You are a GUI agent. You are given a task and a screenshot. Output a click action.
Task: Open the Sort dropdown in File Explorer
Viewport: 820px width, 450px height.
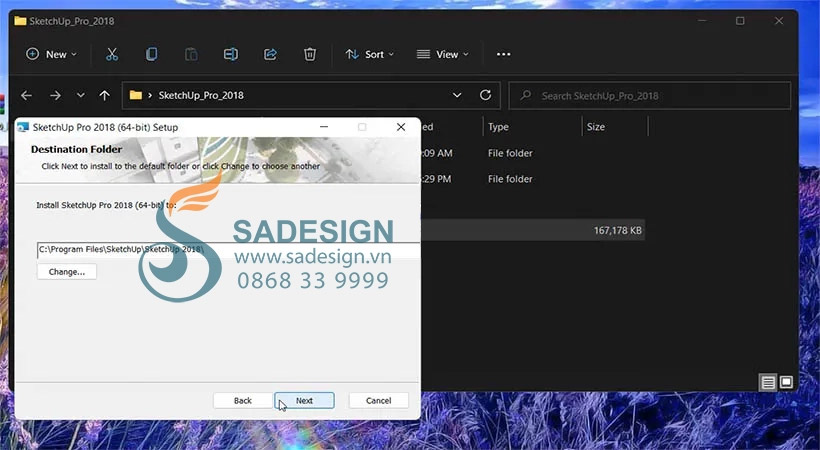coord(370,54)
